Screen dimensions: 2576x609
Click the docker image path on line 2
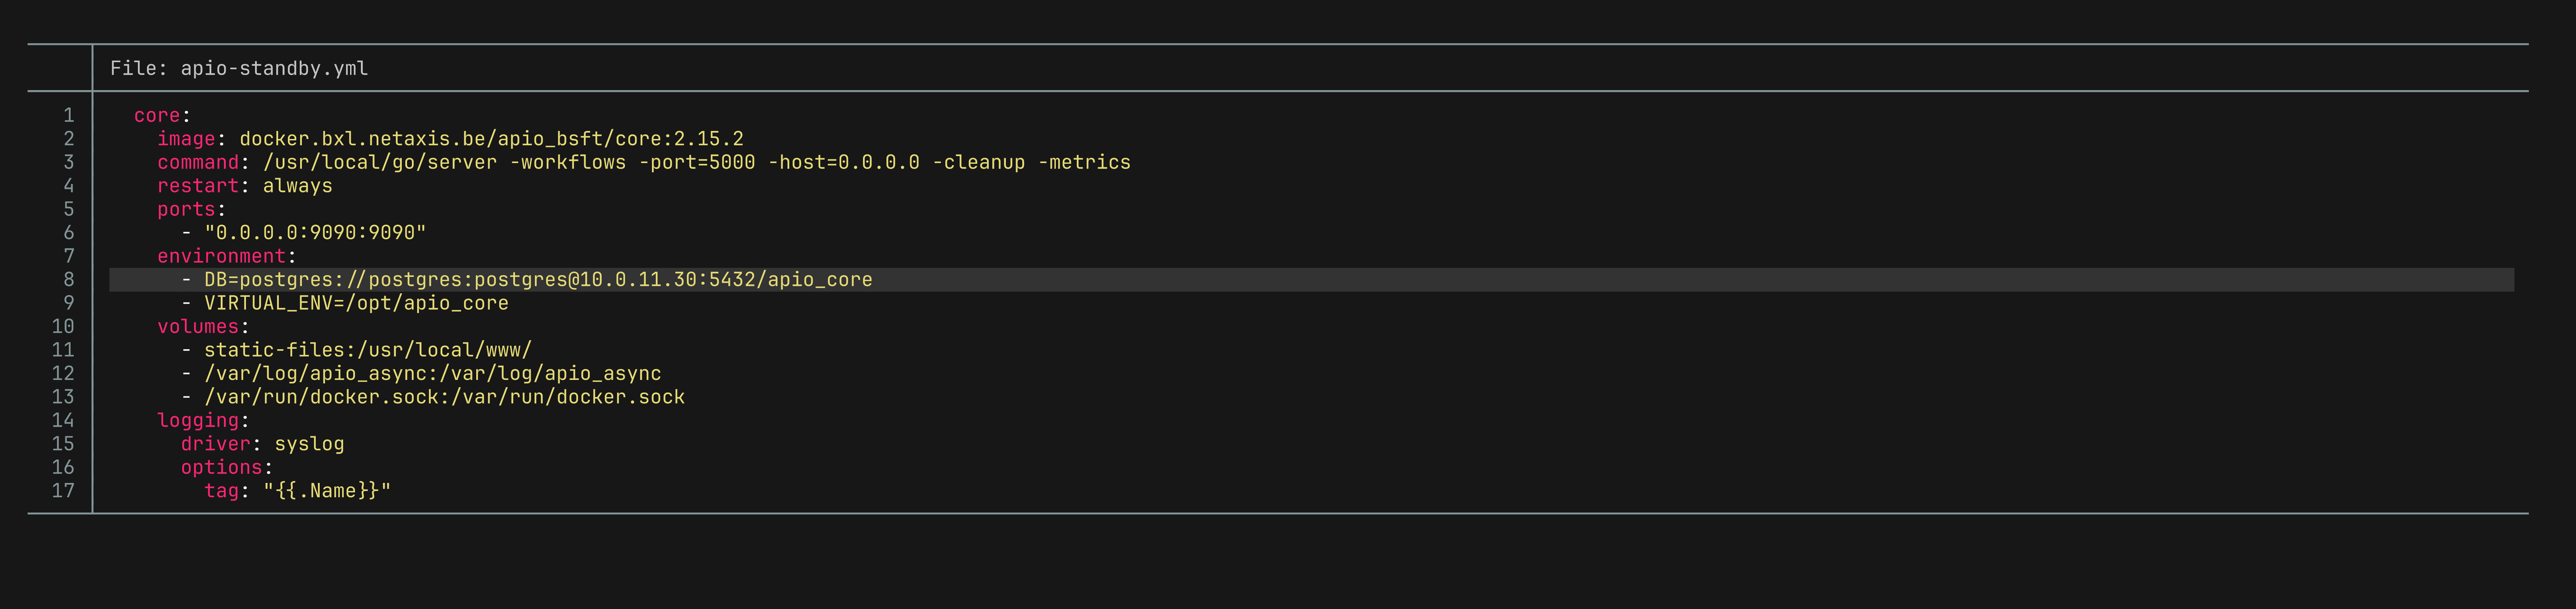pos(491,139)
